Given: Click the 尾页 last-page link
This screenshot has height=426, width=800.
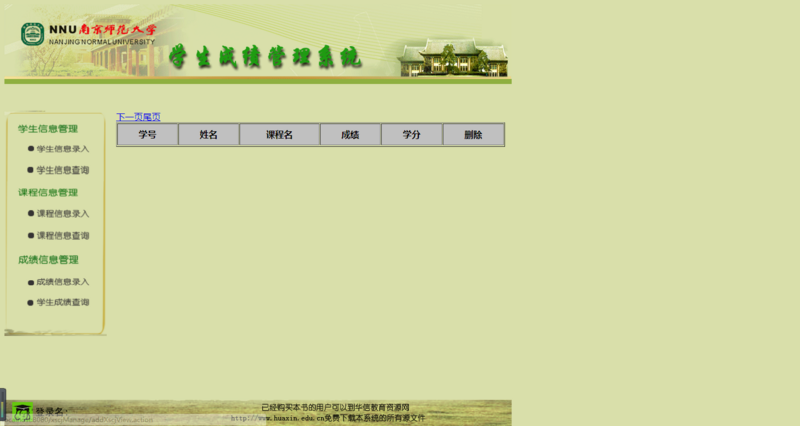Looking at the screenshot, I should point(152,117).
